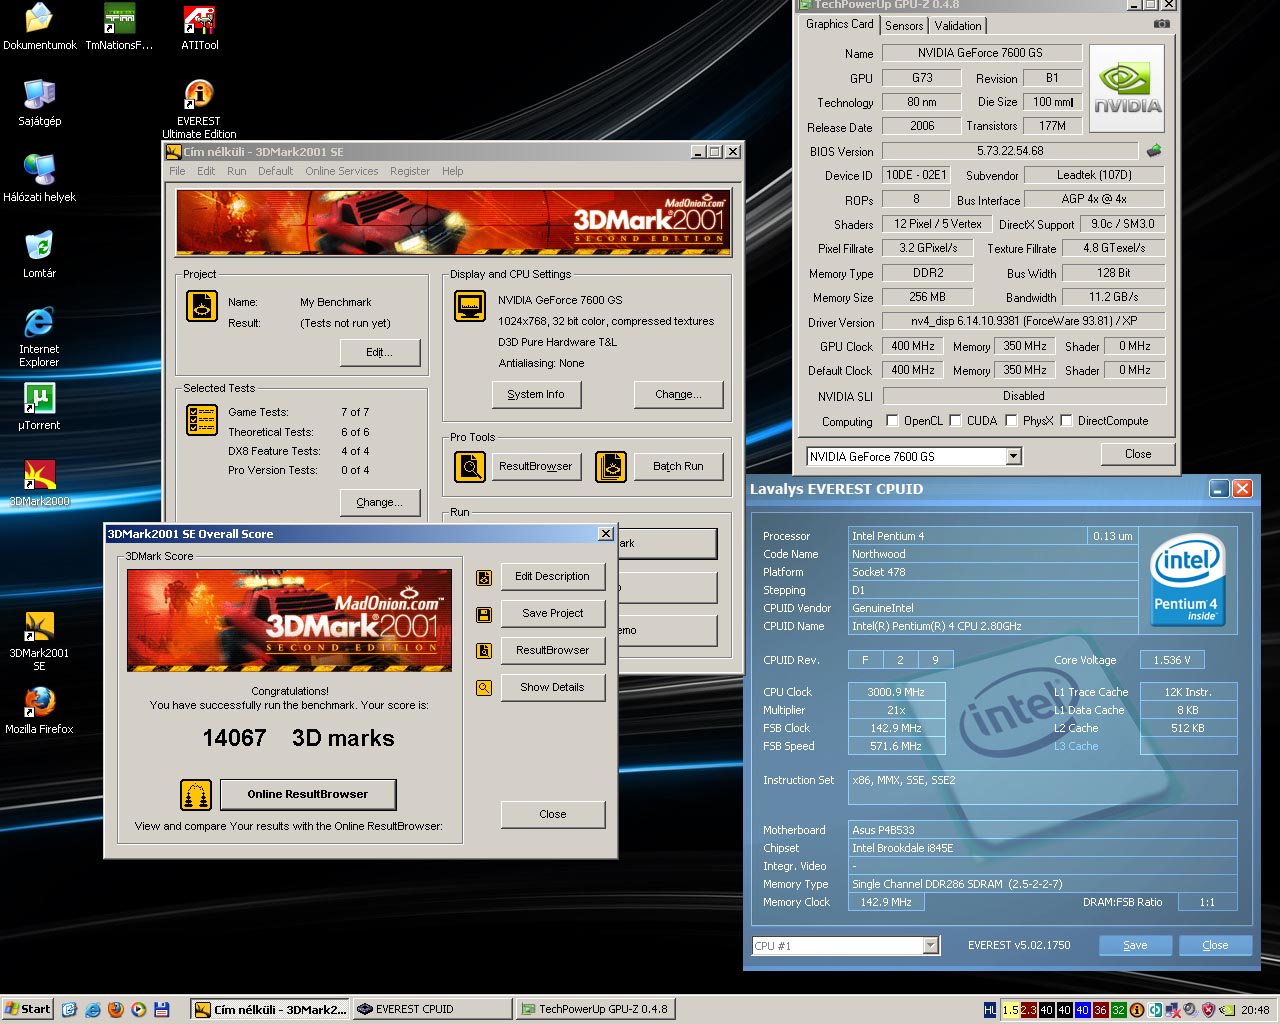Click Close button in the Overall Score dialog

click(x=553, y=815)
